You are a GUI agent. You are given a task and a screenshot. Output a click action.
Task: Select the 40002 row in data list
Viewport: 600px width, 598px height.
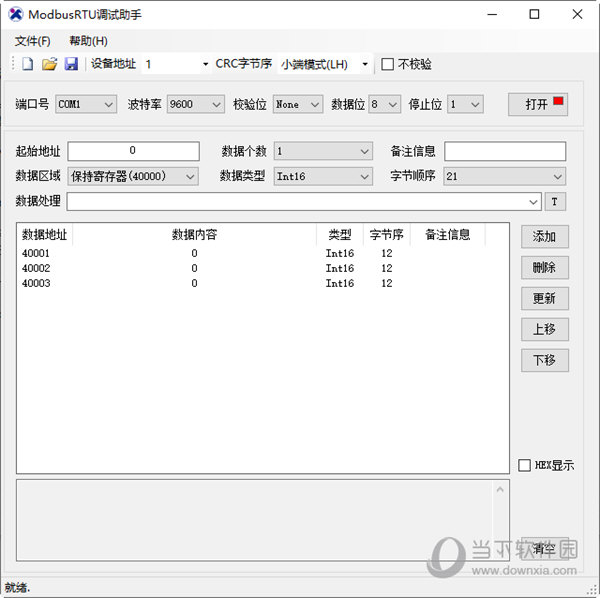[253, 268]
